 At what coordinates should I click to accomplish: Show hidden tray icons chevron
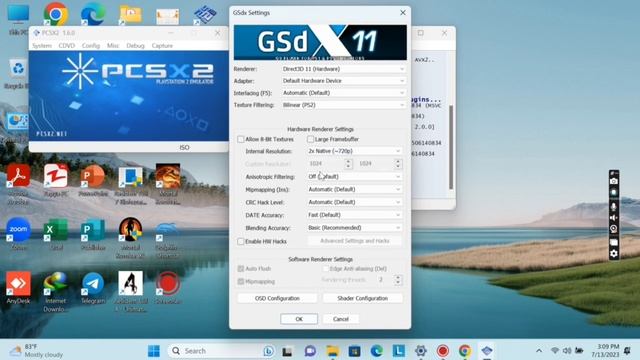click(539, 351)
